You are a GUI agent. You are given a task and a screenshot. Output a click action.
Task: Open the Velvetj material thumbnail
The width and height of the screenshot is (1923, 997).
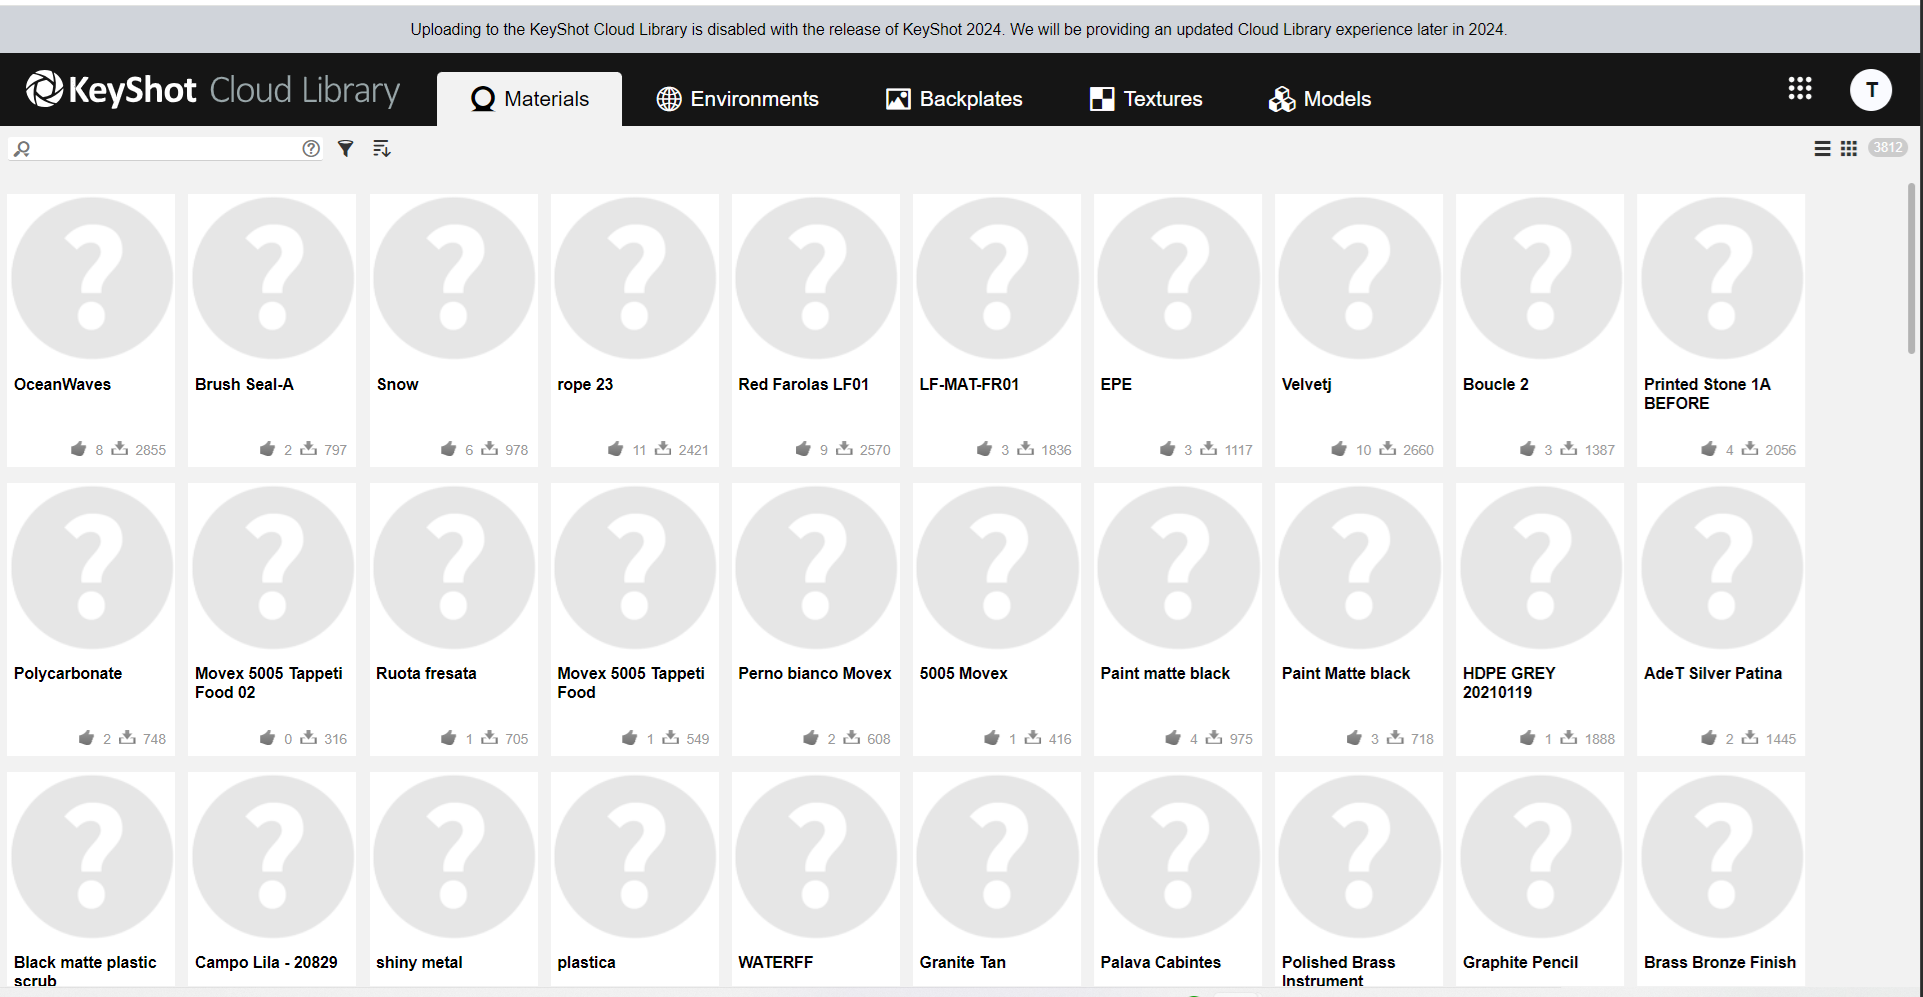[x=1359, y=278]
